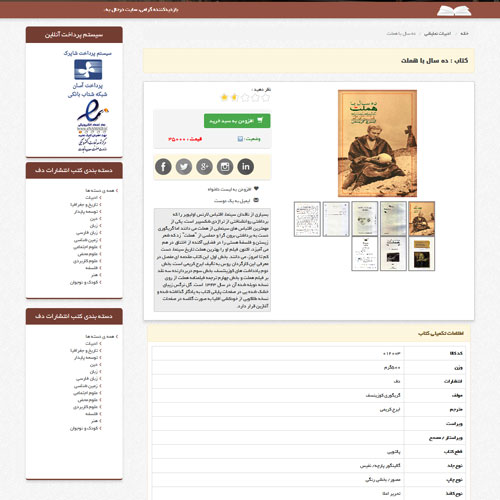Screen dimensions: 500x500
Task: Click the gray book description text box
Action: coord(212,260)
